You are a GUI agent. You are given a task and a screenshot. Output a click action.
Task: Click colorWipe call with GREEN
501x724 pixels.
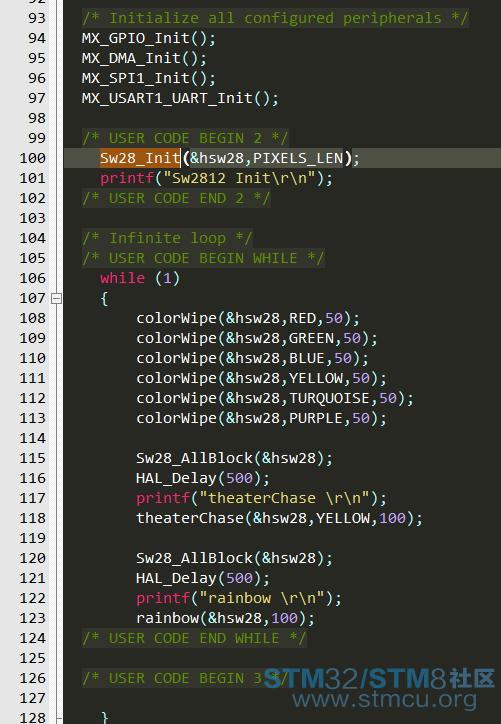pos(257,338)
